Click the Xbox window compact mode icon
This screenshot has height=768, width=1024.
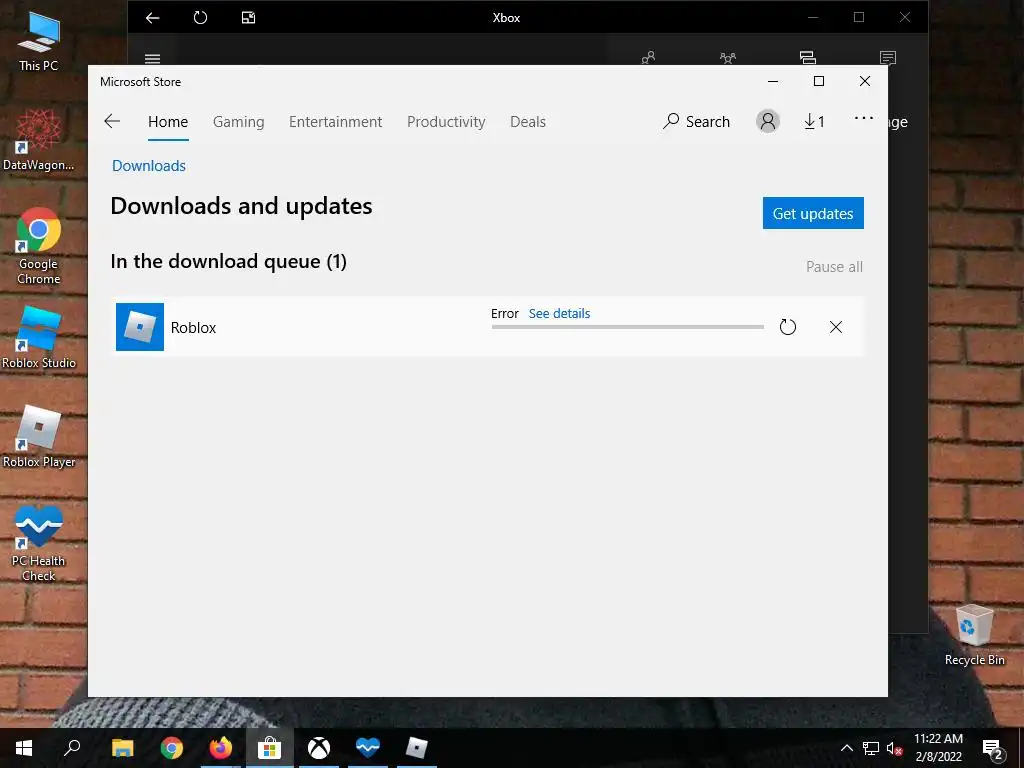[x=249, y=18]
